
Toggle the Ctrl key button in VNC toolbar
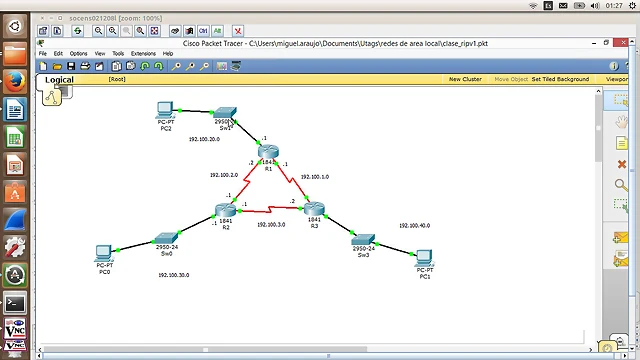(x=203, y=31)
